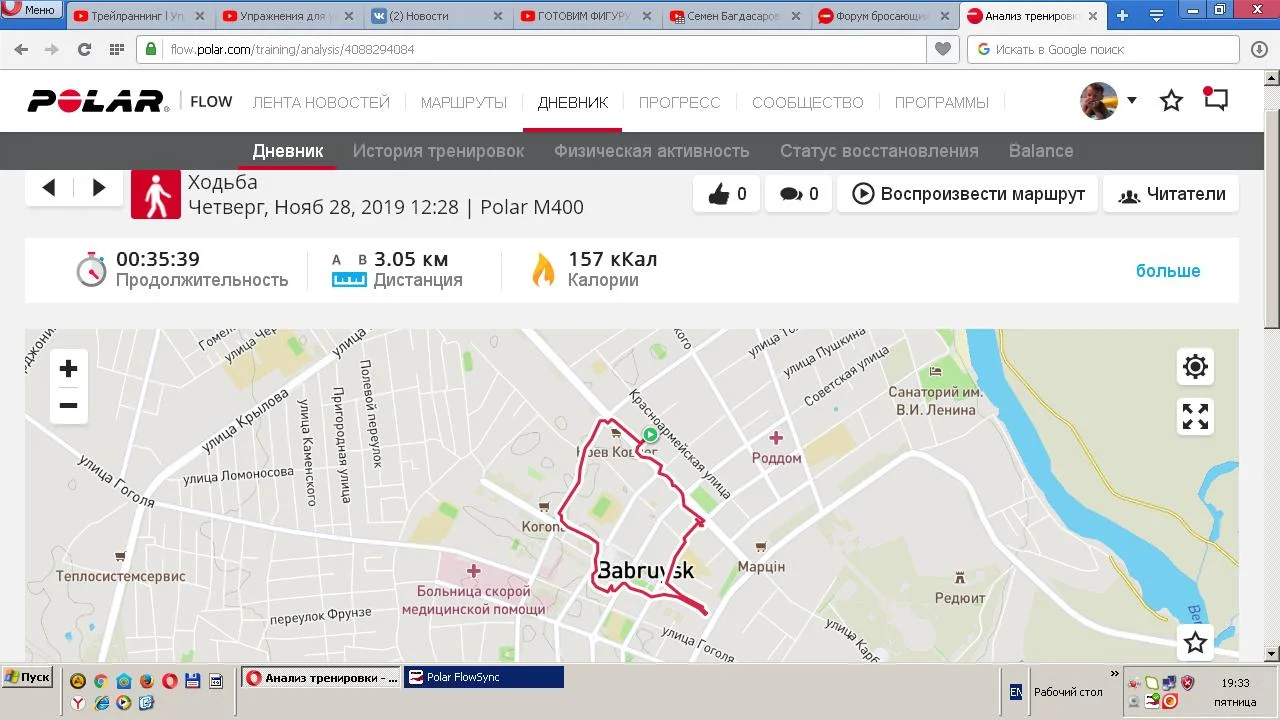Open 'ЛЕНТА НОВОСТЕЙ' in the navigation
This screenshot has width=1280, height=720.
[x=321, y=102]
